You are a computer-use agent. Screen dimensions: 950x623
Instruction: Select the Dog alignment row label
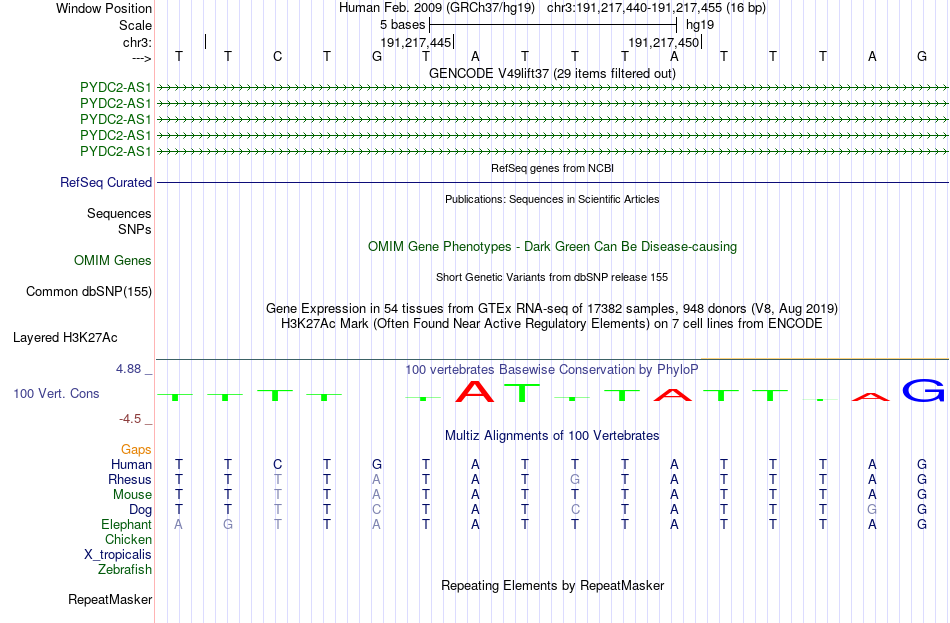coord(141,510)
